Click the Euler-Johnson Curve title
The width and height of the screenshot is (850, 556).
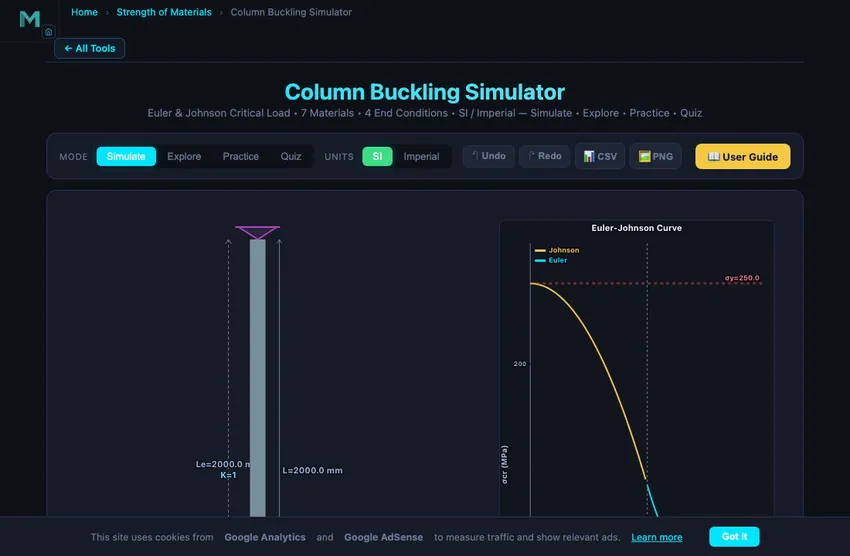click(636, 228)
